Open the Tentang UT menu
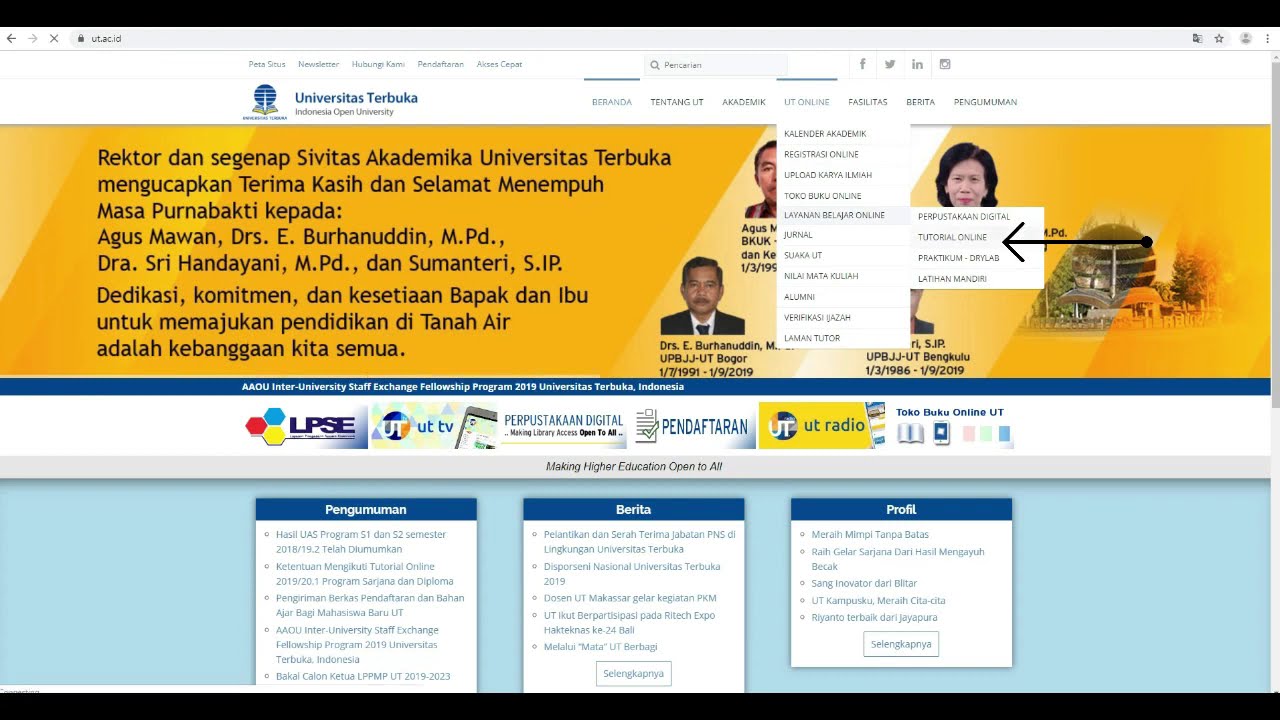Image resolution: width=1280 pixels, height=720 pixels. point(677,102)
